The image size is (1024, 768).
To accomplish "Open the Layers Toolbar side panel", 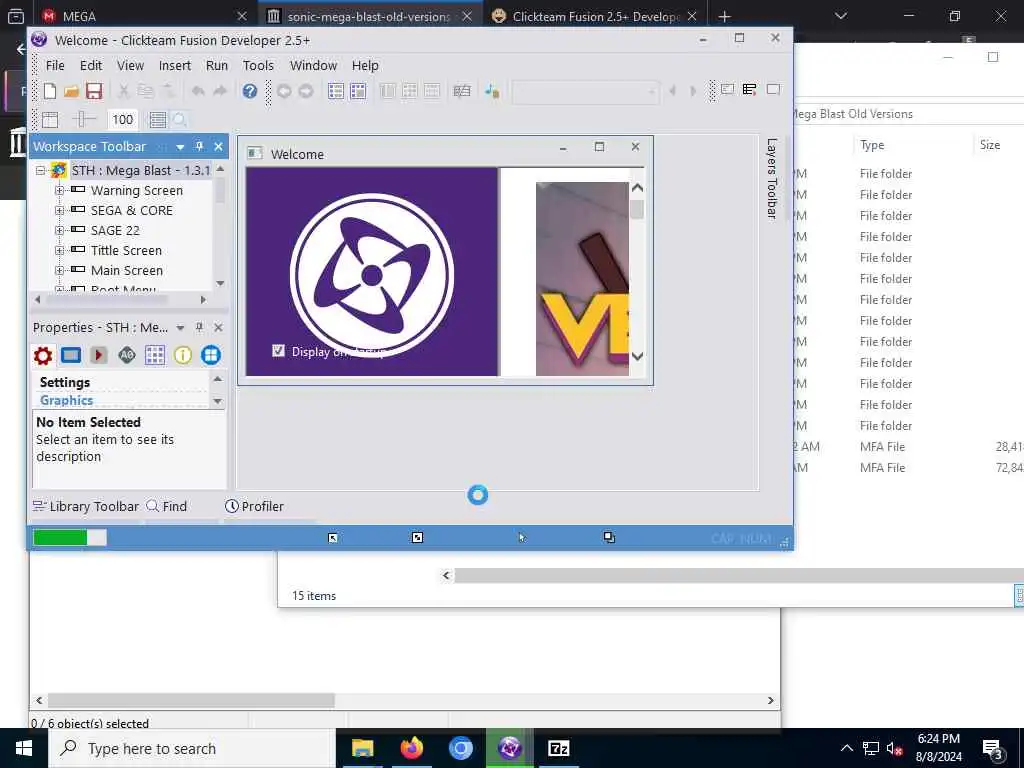I will click(771, 178).
